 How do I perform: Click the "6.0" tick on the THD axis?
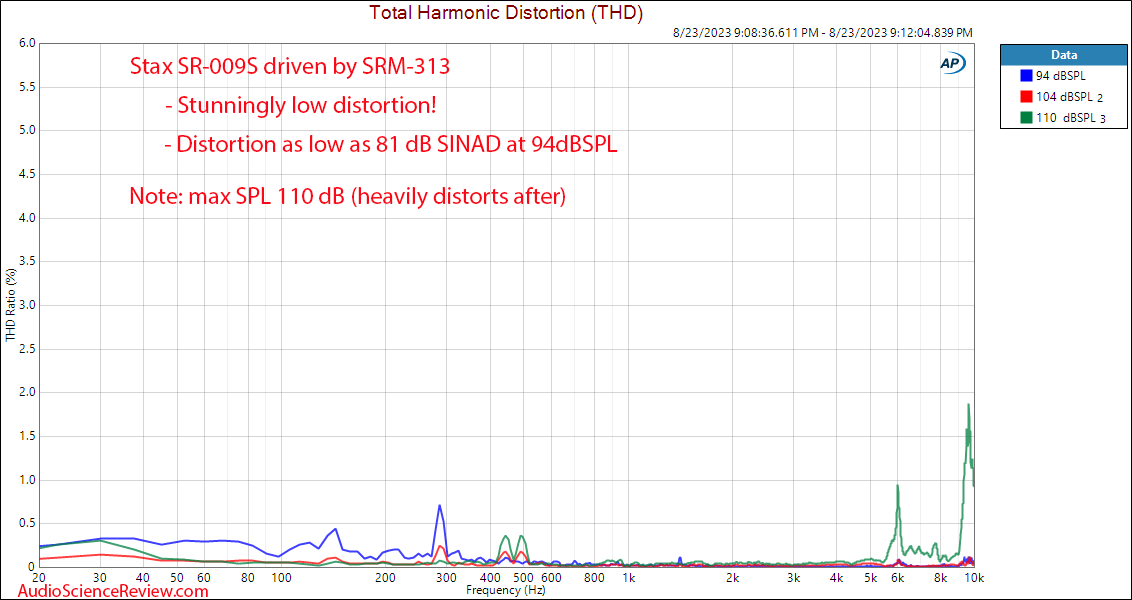pos(27,43)
